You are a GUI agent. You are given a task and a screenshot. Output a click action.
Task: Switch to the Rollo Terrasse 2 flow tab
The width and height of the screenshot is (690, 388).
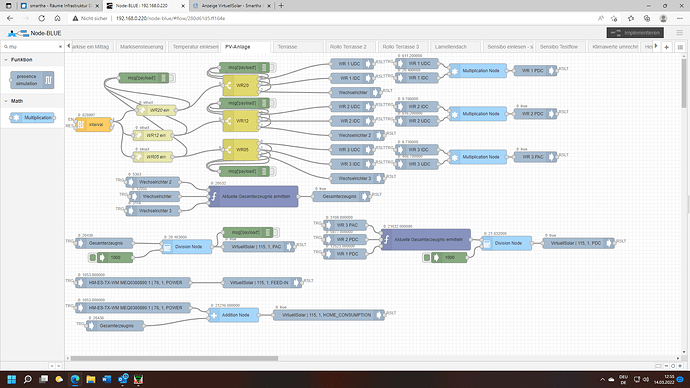tap(351, 47)
